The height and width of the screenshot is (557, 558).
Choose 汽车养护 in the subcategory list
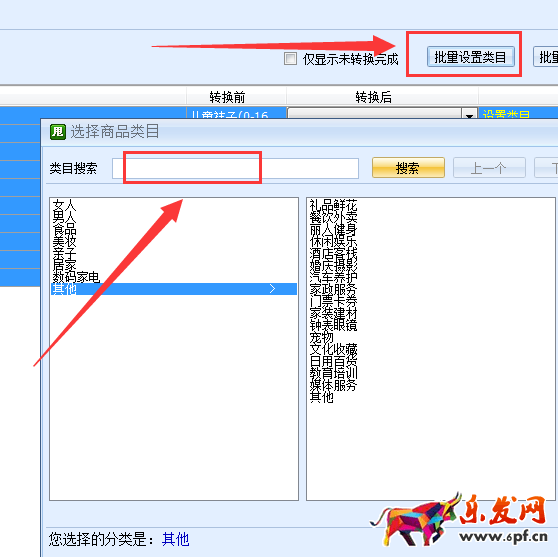point(333,277)
